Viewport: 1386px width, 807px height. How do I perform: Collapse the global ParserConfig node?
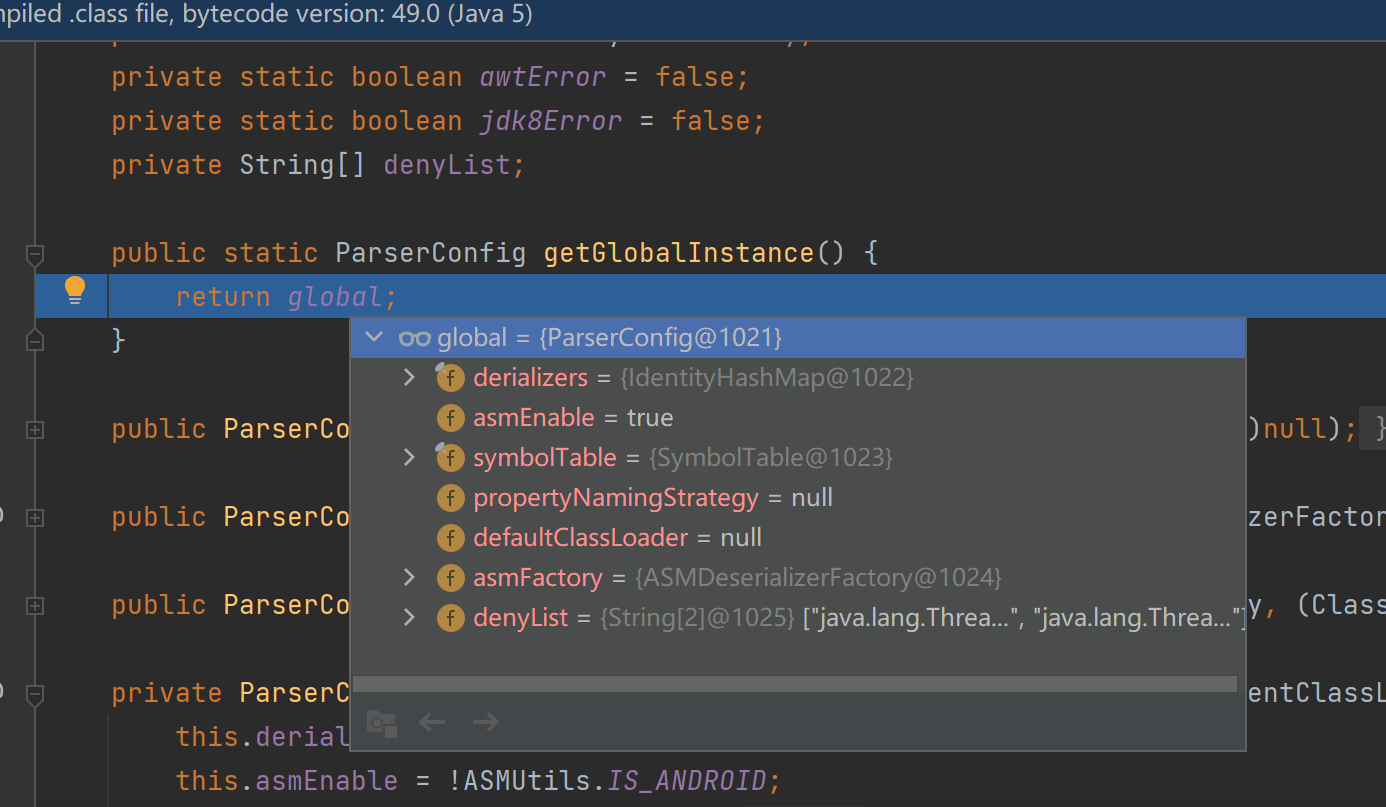tap(374, 338)
